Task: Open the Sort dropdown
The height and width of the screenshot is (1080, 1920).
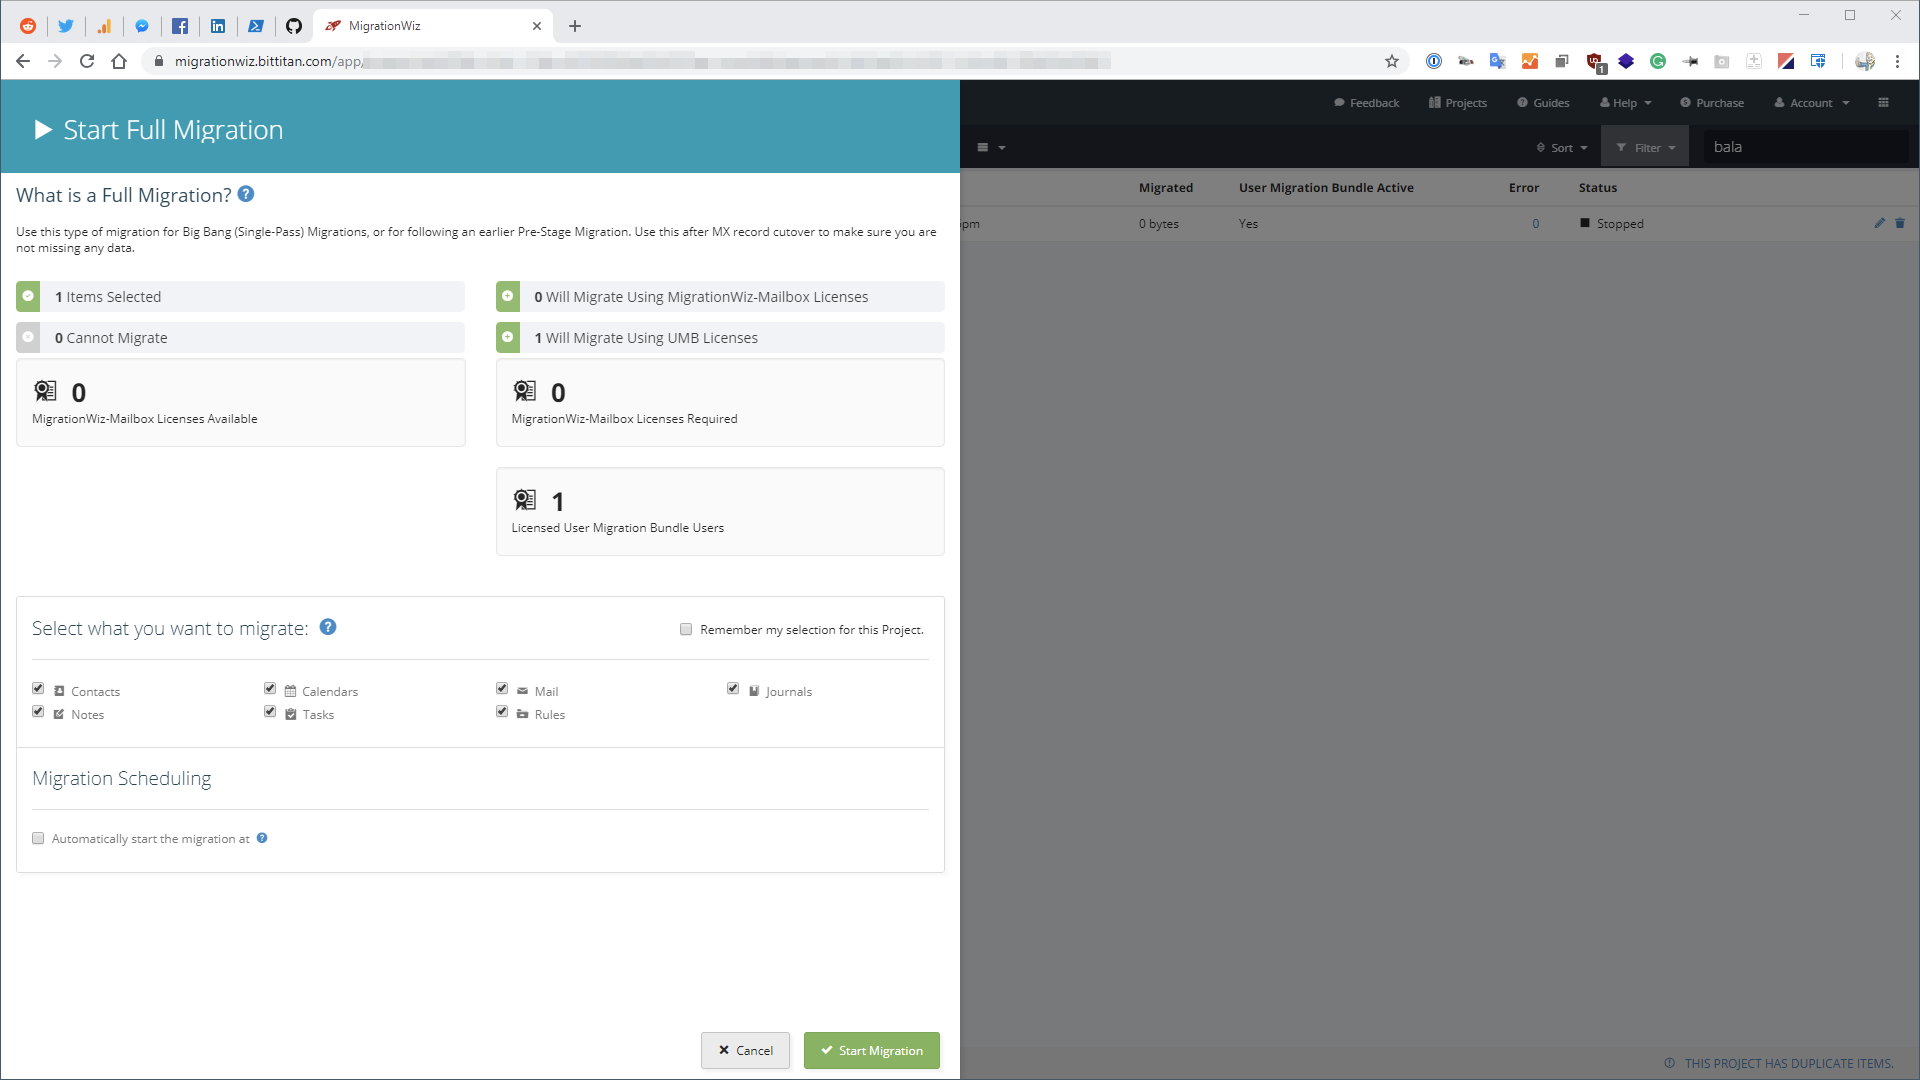Action: coord(1560,147)
